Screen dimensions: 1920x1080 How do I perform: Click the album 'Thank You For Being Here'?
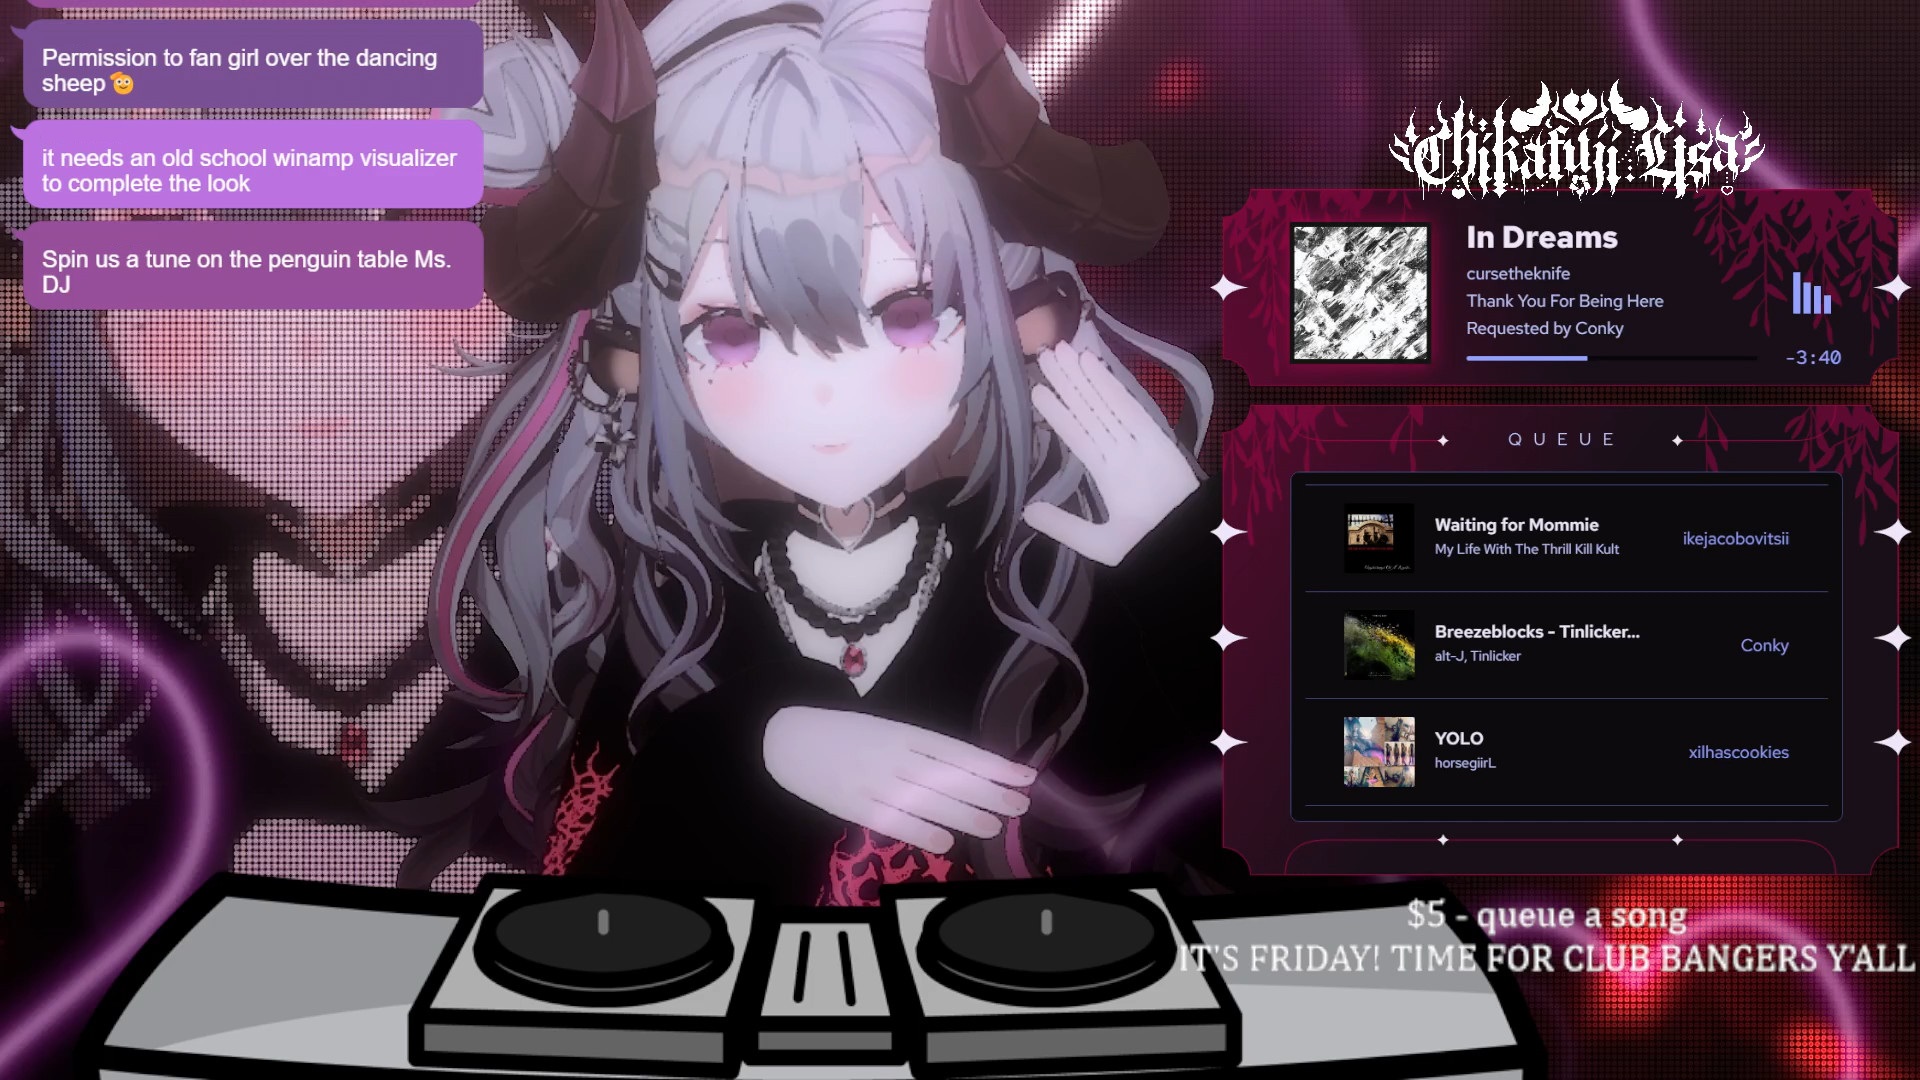[1565, 301]
